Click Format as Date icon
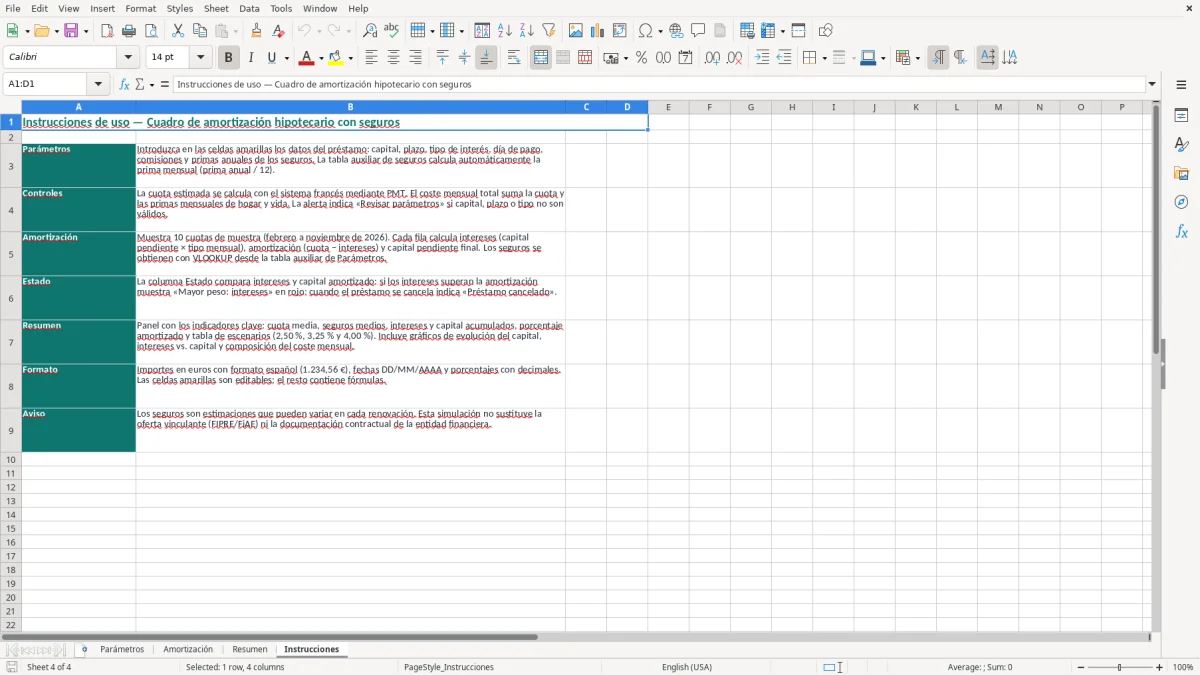1200x675 pixels. (x=686, y=58)
